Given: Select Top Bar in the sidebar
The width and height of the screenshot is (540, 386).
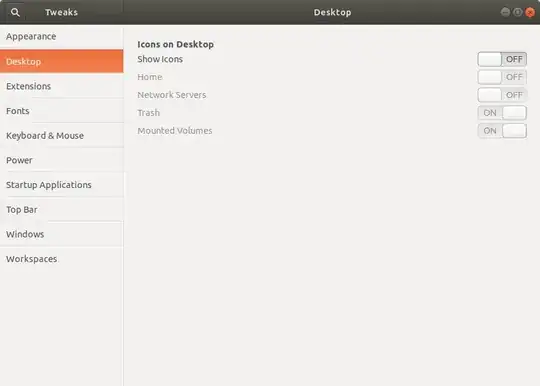Looking at the screenshot, I should click(62, 210).
